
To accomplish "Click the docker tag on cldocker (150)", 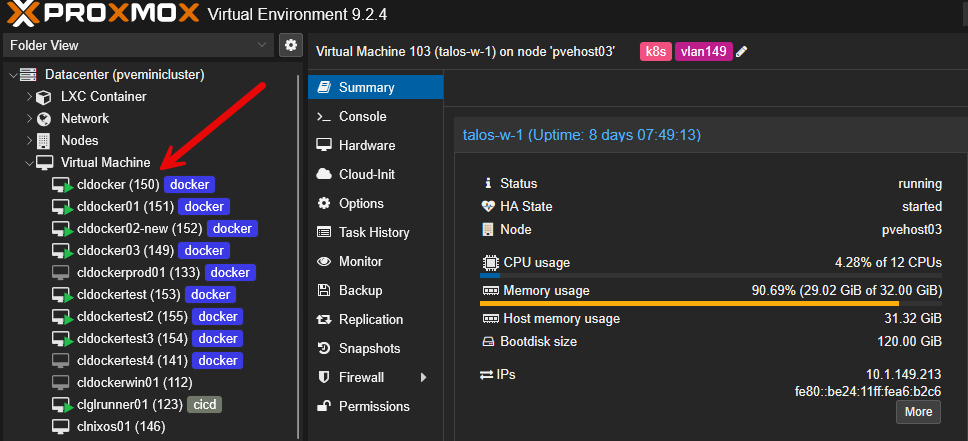I will (x=190, y=184).
